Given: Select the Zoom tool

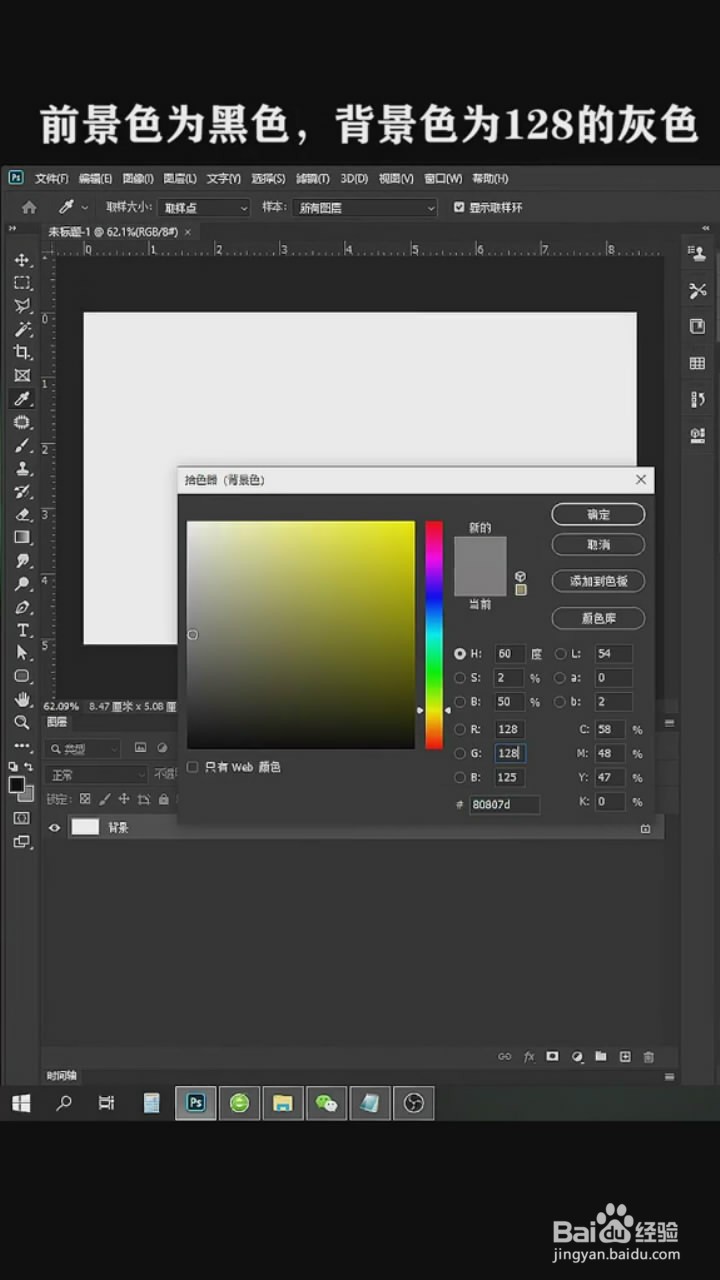Looking at the screenshot, I should [22, 722].
